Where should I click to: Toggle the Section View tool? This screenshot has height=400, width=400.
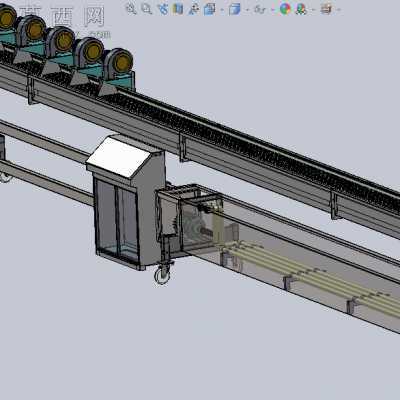coord(178,9)
